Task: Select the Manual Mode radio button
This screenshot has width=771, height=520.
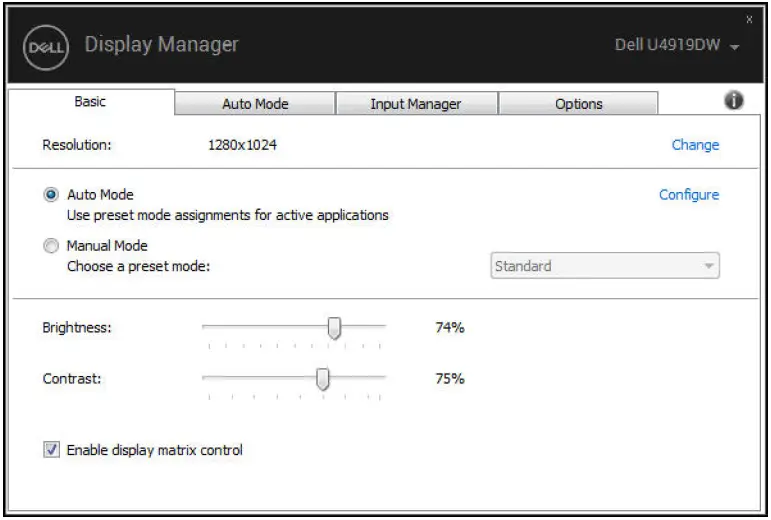Action: pos(51,246)
